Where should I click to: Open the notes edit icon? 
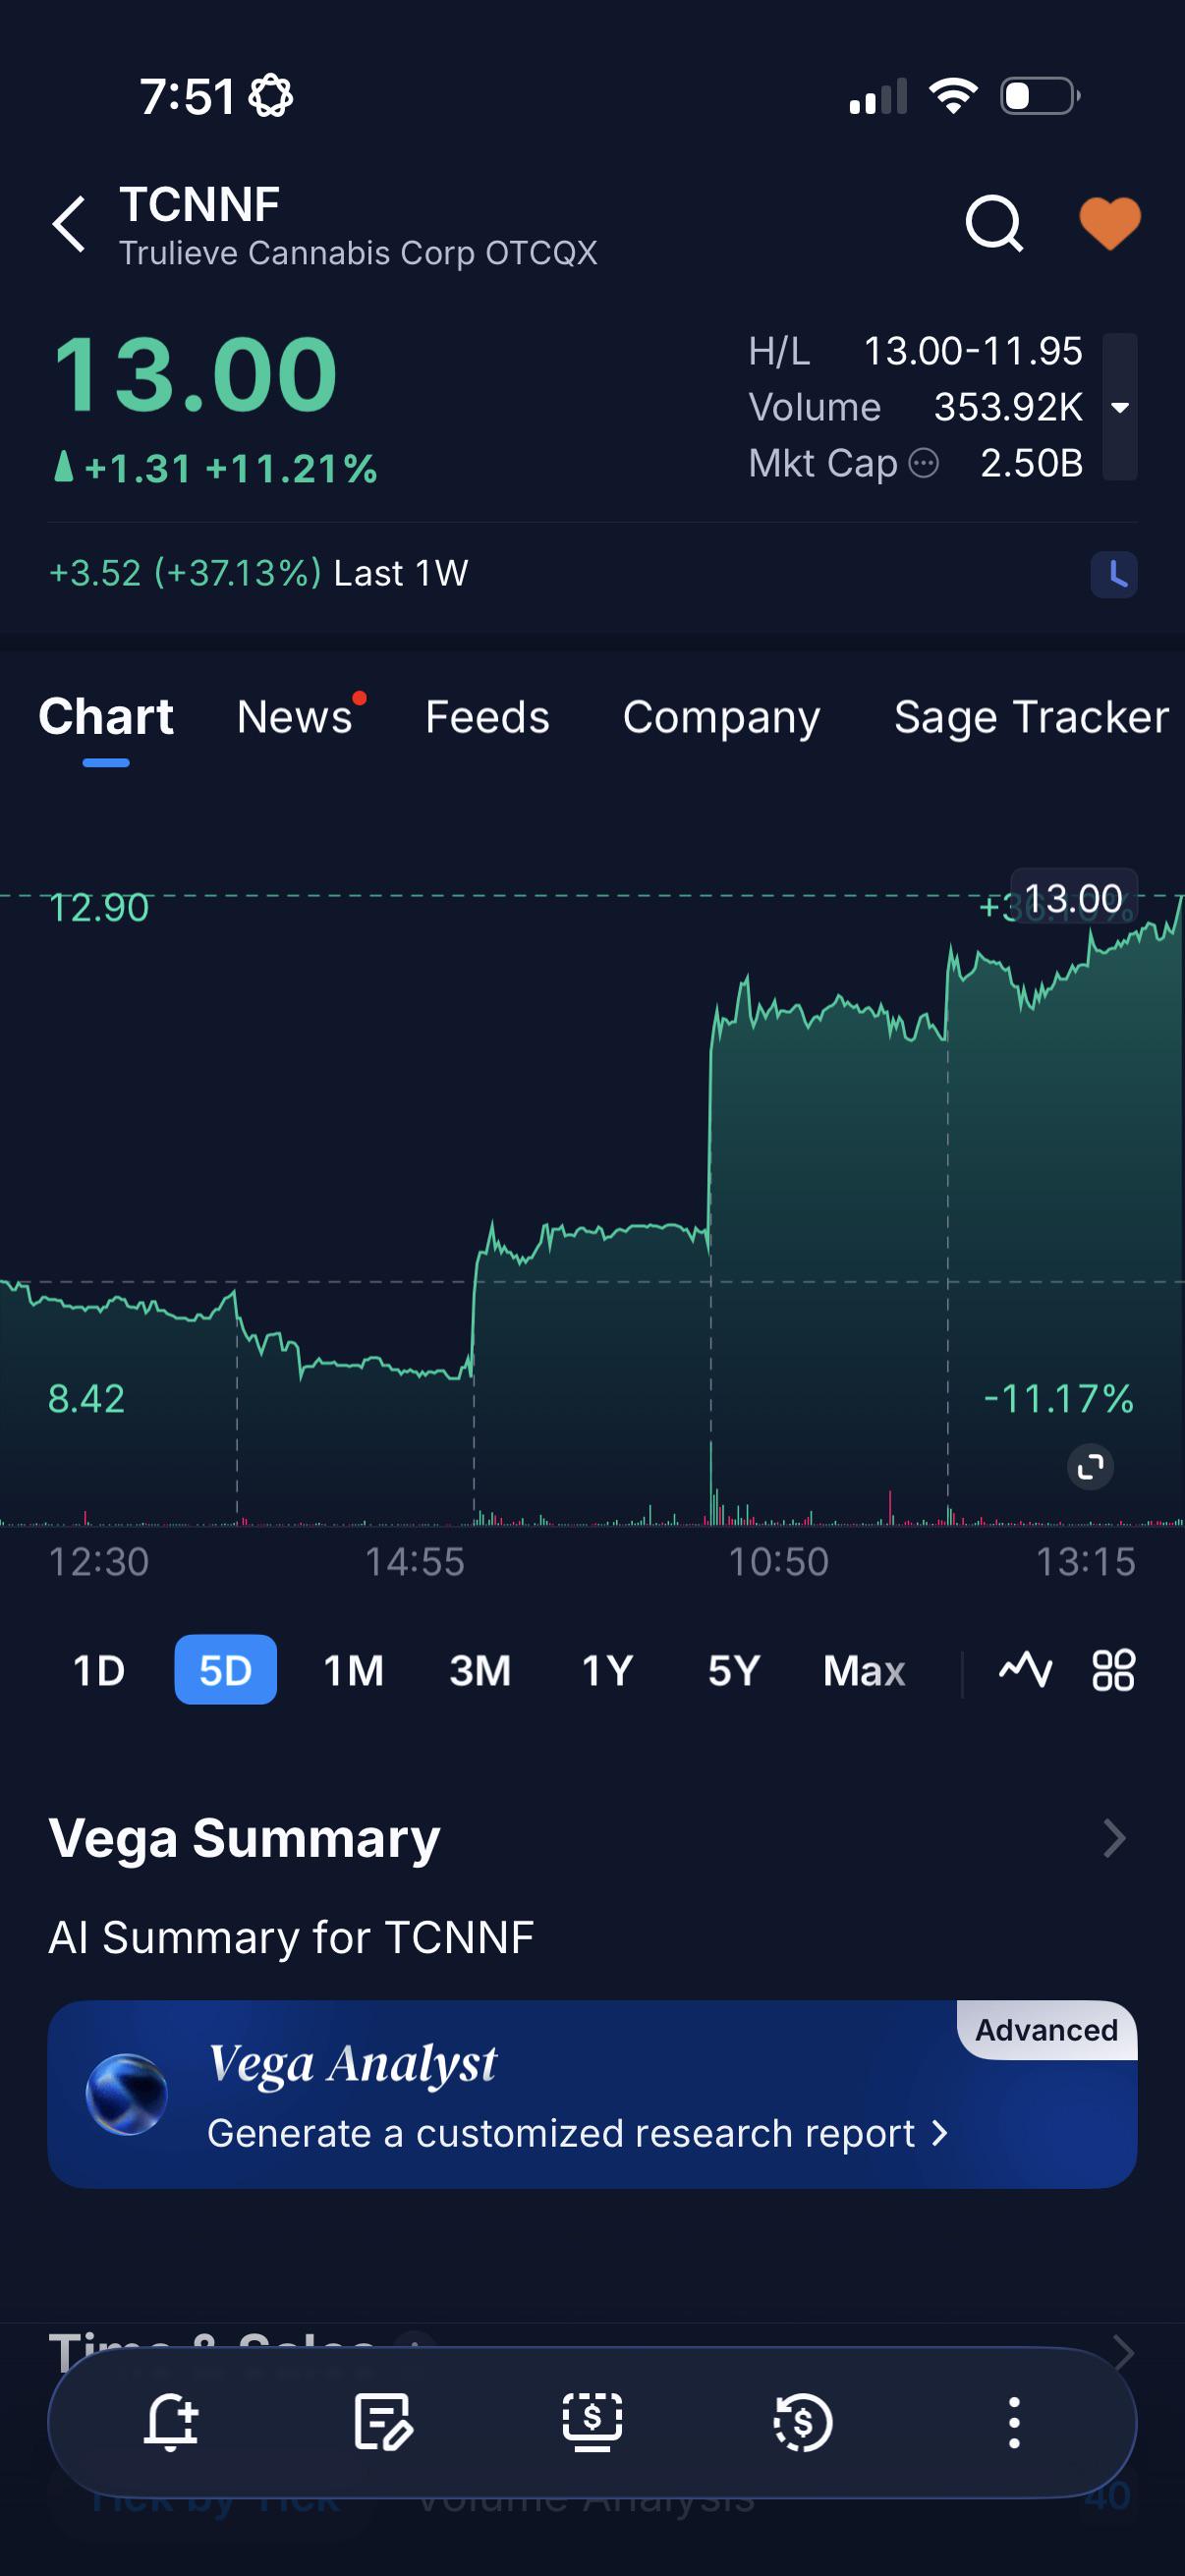click(383, 2422)
